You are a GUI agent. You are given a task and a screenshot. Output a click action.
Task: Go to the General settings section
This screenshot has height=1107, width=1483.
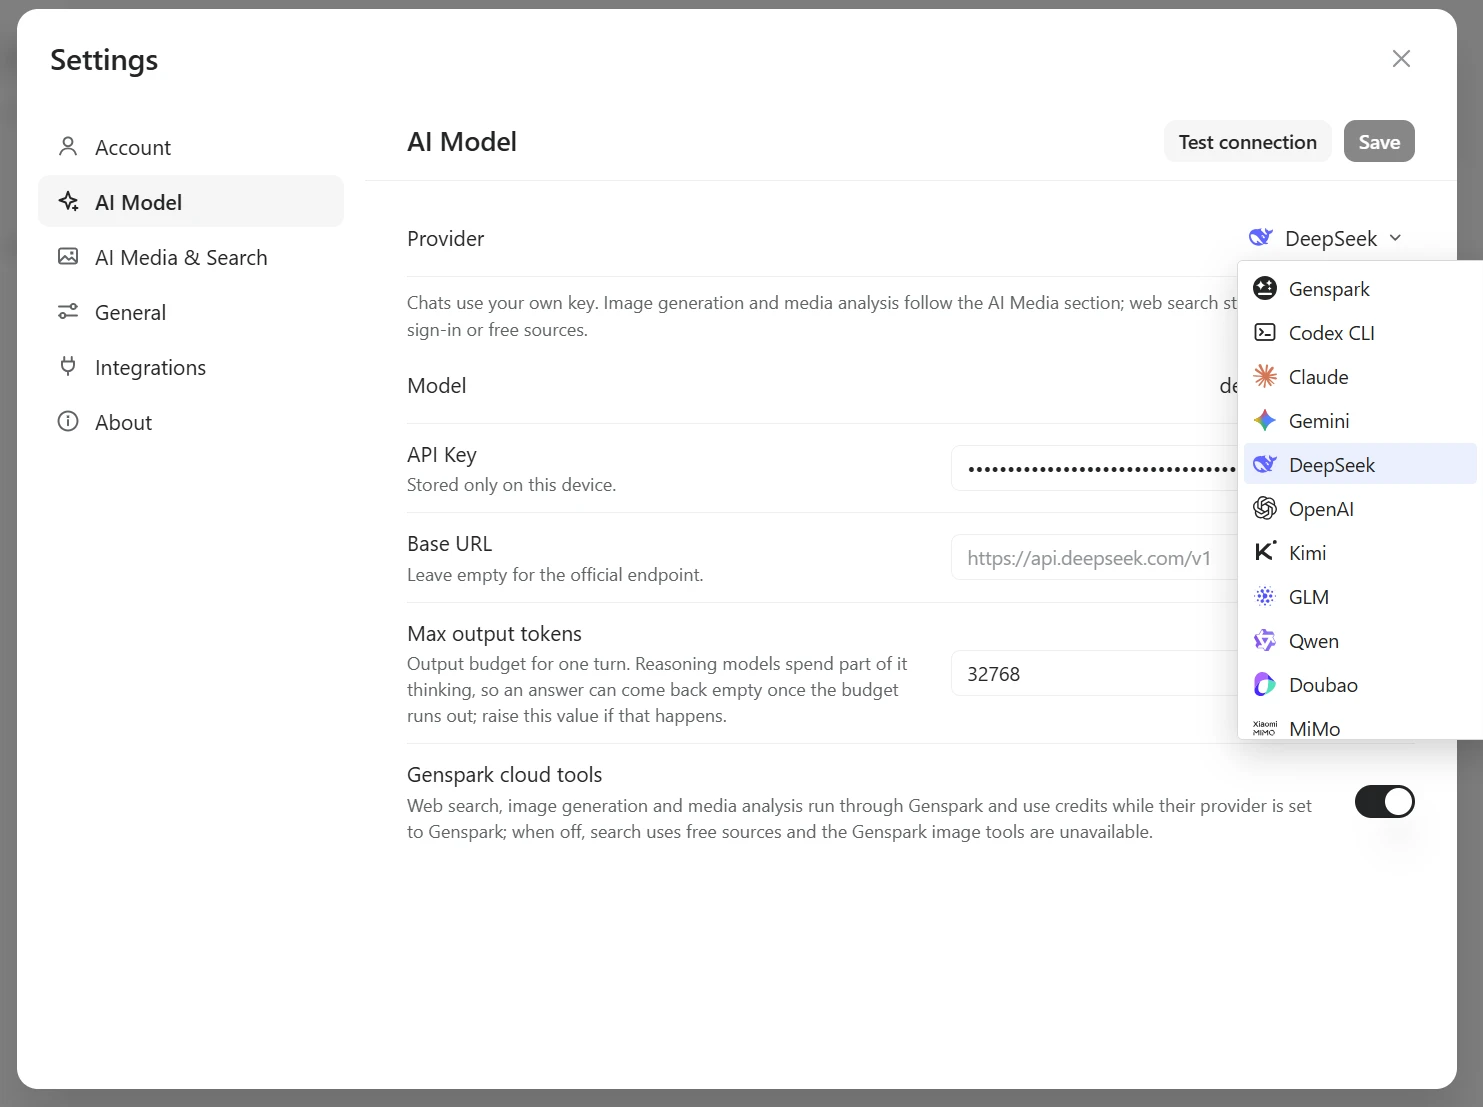point(191,312)
